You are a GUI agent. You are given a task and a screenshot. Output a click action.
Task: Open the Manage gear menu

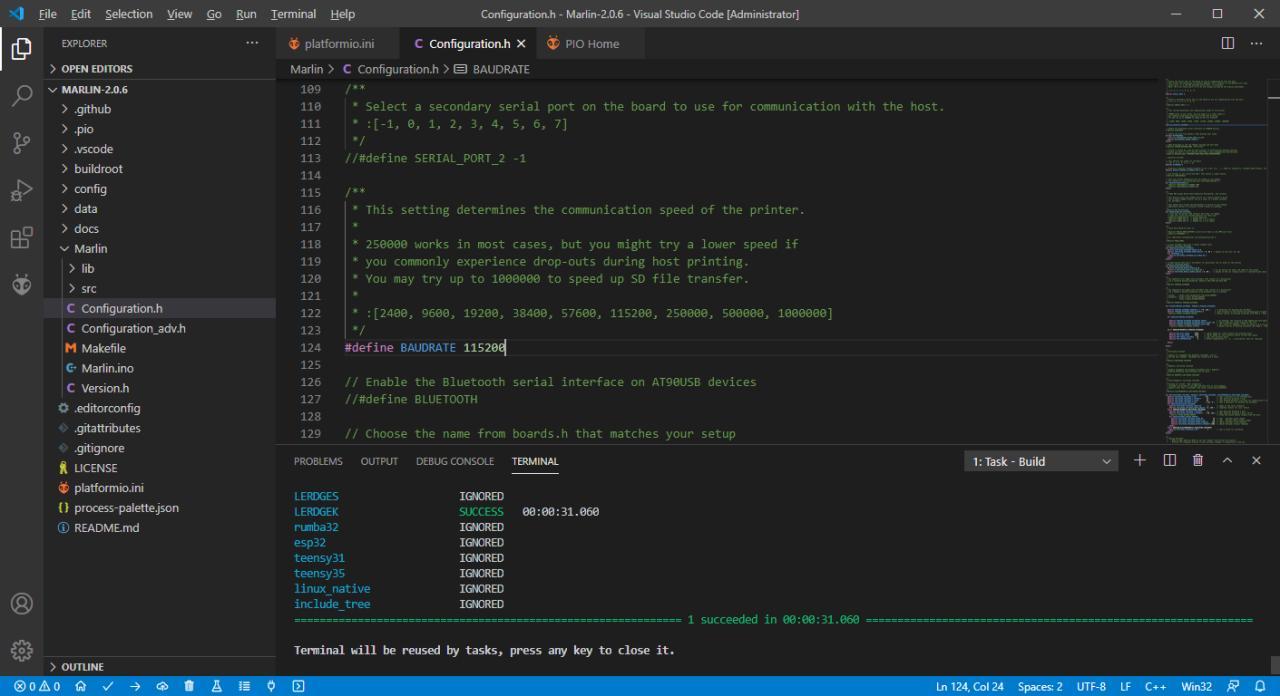pyautogui.click(x=22, y=651)
